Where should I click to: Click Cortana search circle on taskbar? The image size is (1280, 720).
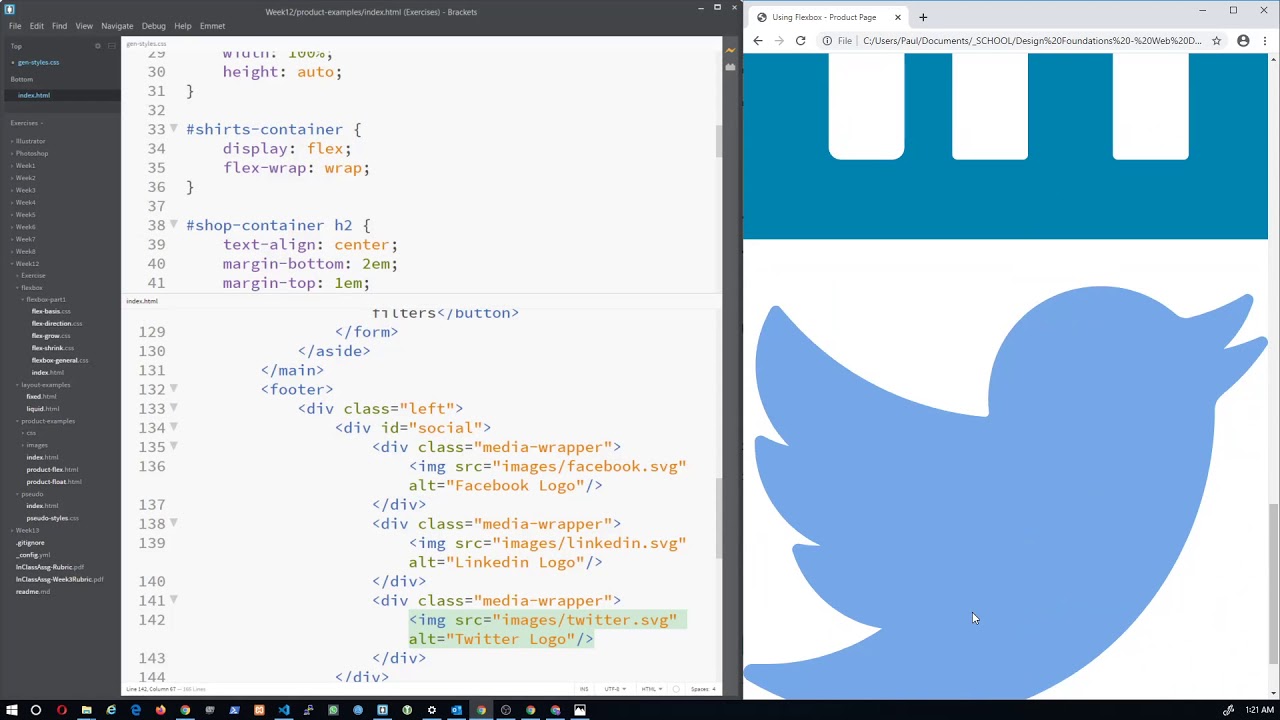[x=36, y=710]
